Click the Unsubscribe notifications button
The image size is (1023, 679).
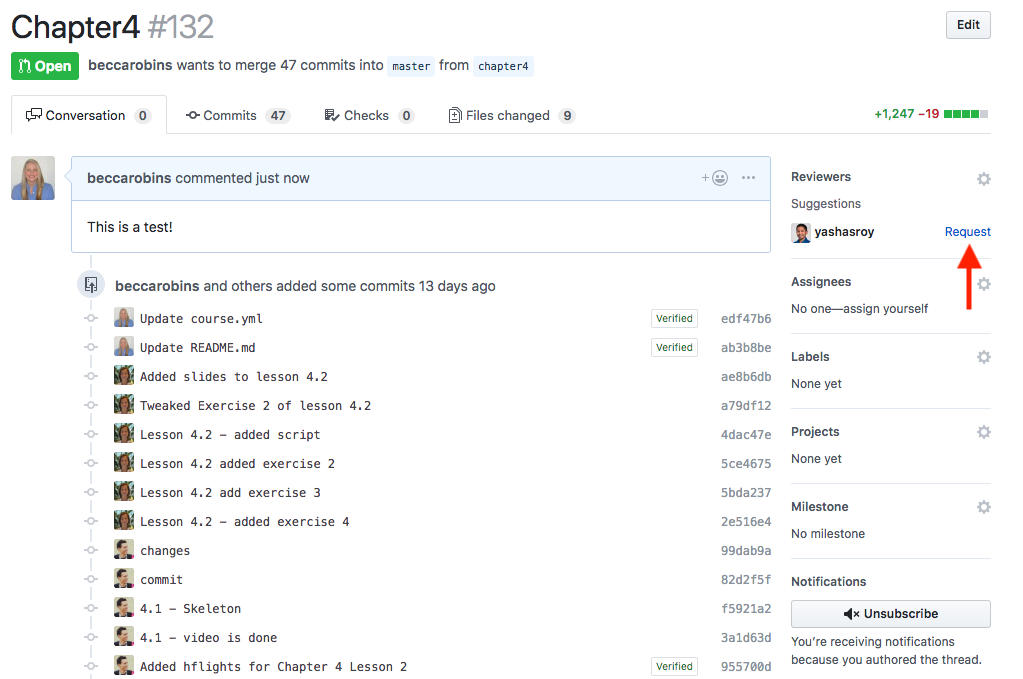coord(891,614)
